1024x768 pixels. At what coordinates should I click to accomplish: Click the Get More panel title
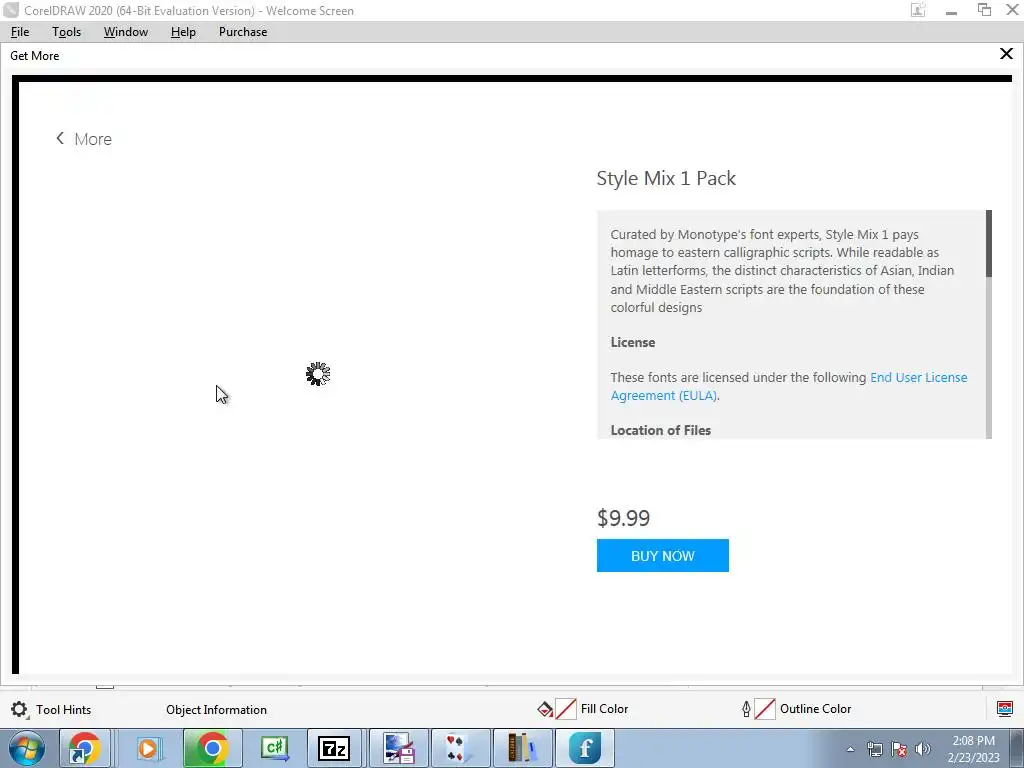(35, 56)
